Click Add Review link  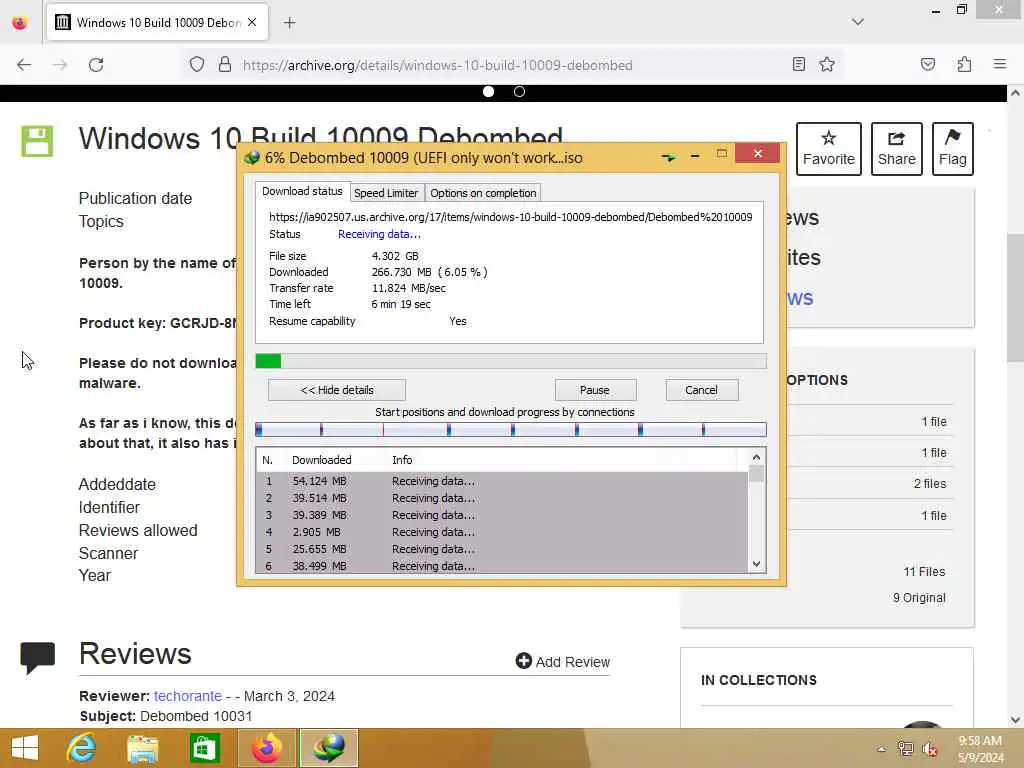[563, 662]
